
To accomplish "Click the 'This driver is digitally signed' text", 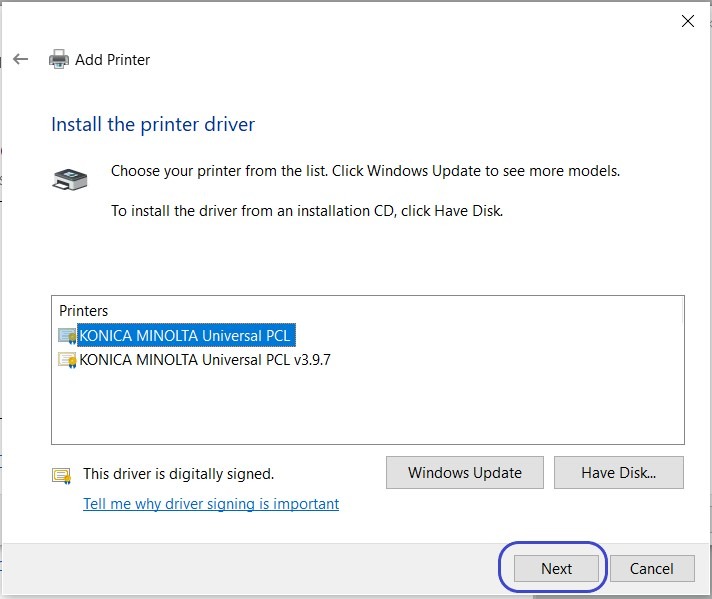I will (178, 474).
